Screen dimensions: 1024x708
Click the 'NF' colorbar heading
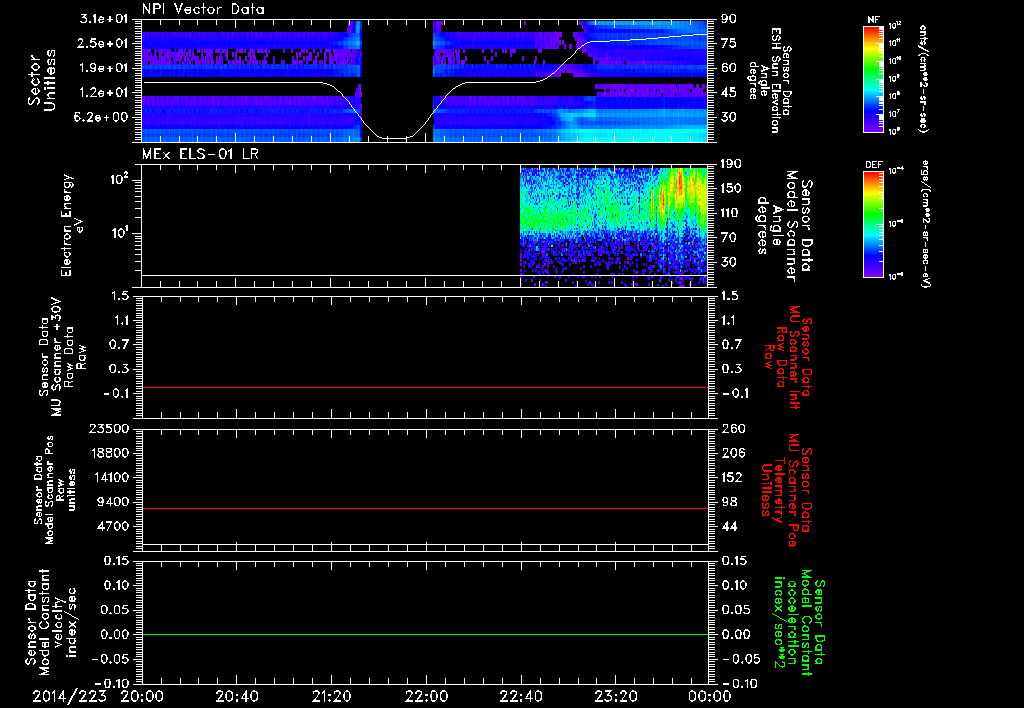point(873,20)
